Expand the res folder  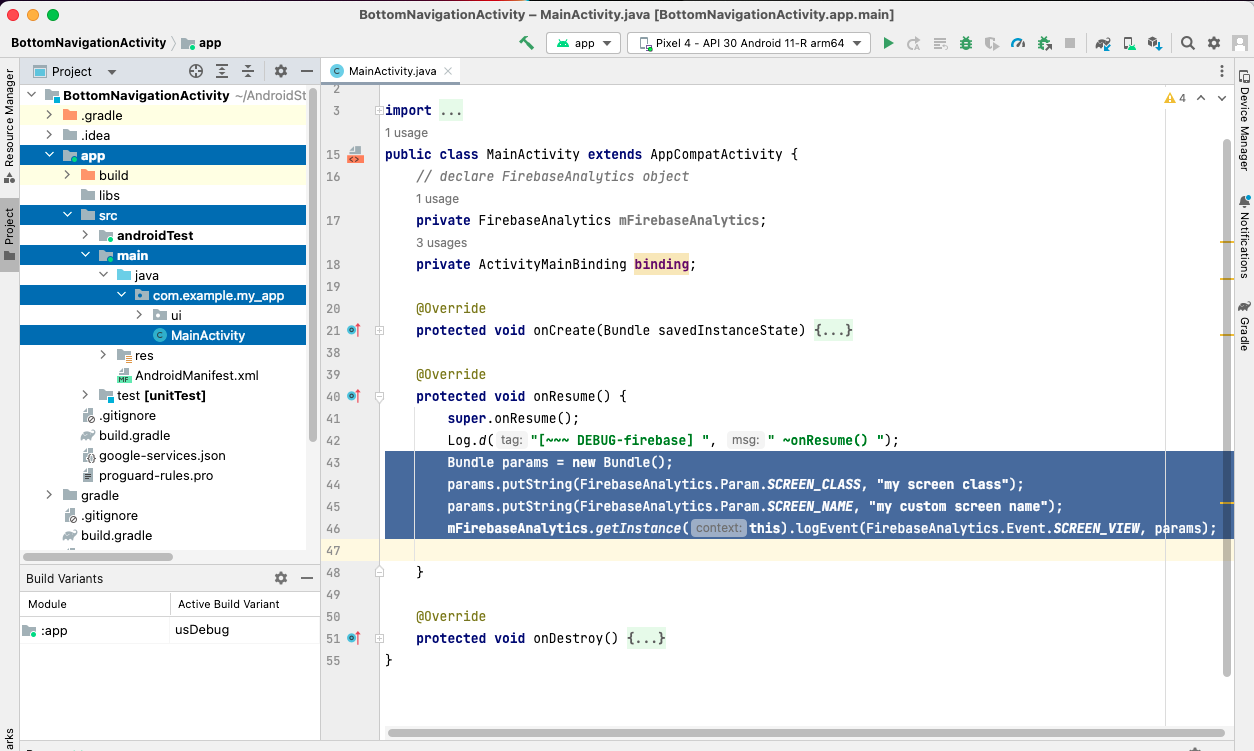click(x=103, y=355)
